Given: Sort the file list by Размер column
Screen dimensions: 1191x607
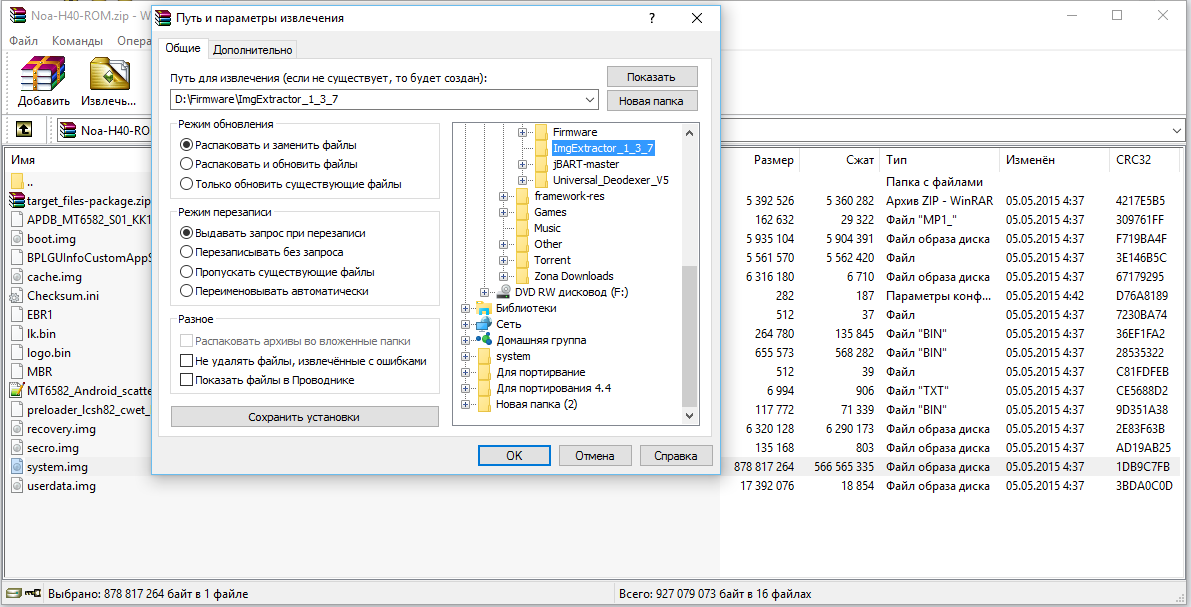Looking at the screenshot, I should pyautogui.click(x=774, y=160).
